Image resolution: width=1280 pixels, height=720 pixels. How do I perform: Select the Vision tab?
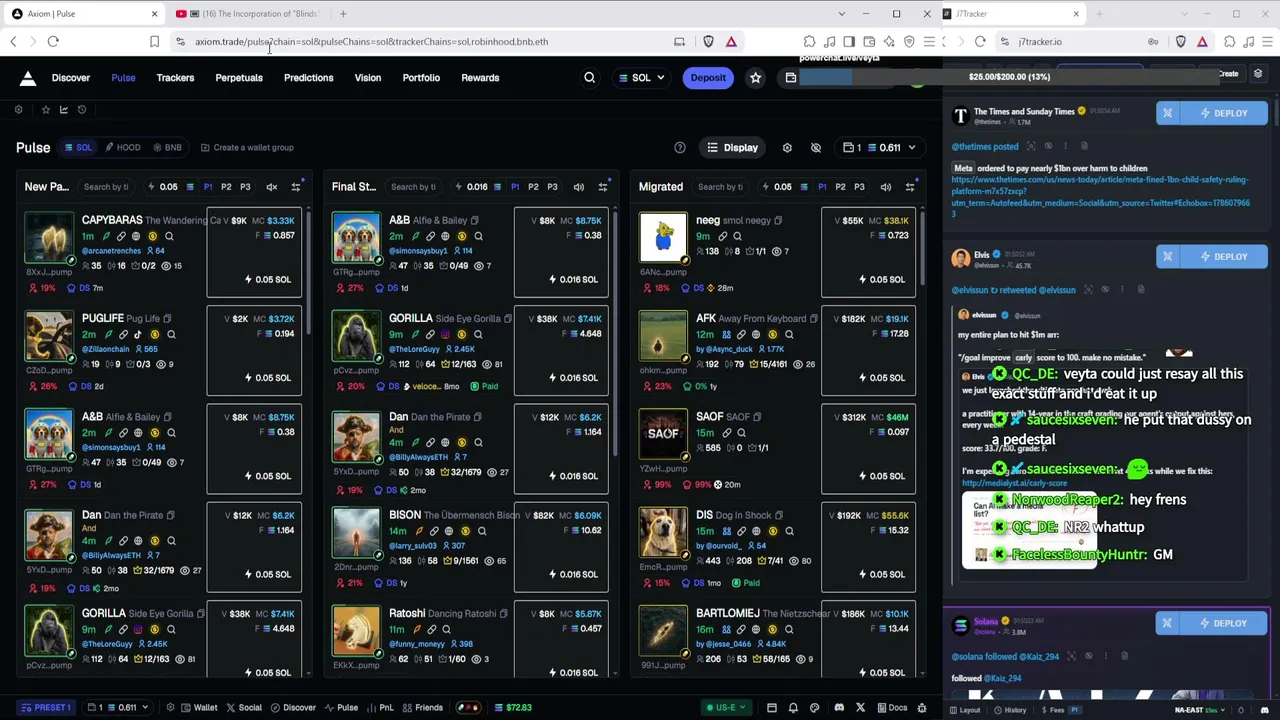click(367, 78)
